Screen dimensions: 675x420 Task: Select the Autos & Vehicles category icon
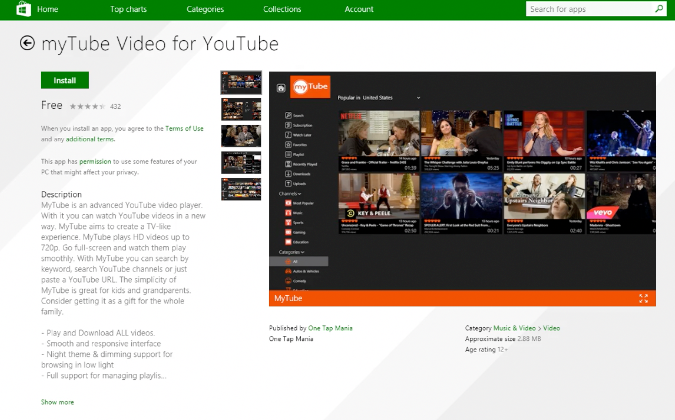288,271
